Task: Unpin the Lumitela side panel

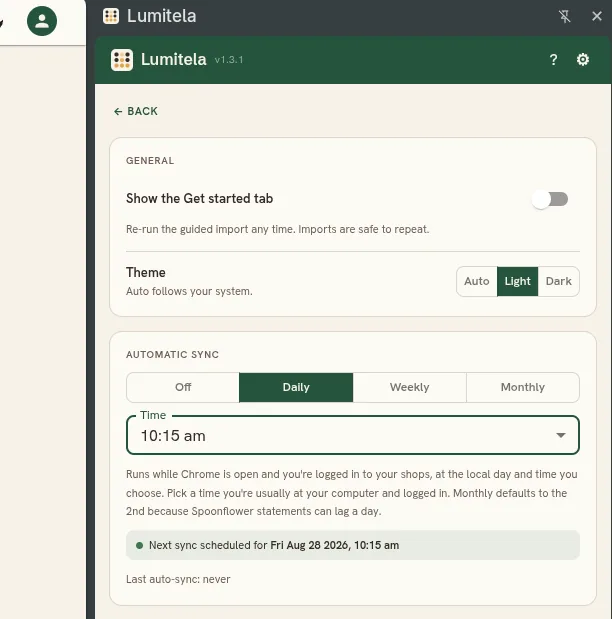Action: pos(565,16)
